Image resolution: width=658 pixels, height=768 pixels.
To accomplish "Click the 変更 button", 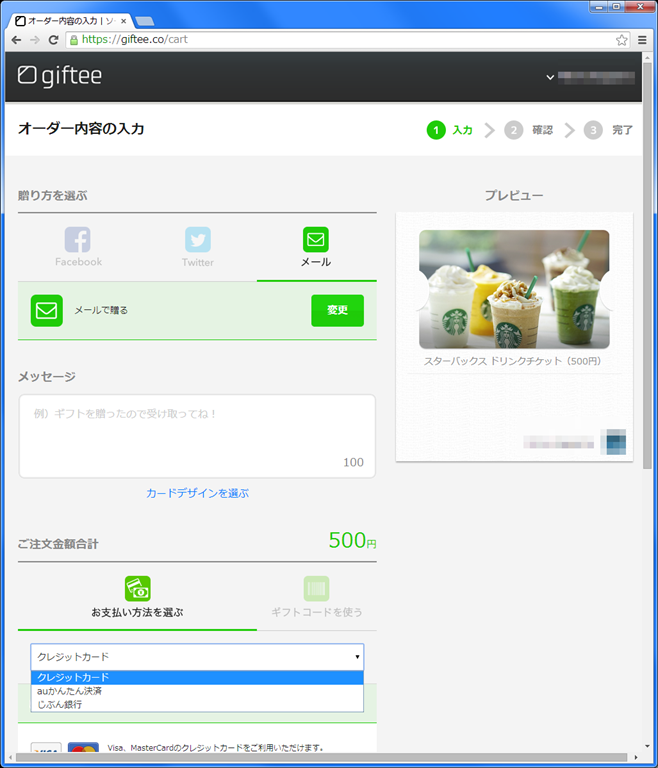I will pyautogui.click(x=338, y=311).
